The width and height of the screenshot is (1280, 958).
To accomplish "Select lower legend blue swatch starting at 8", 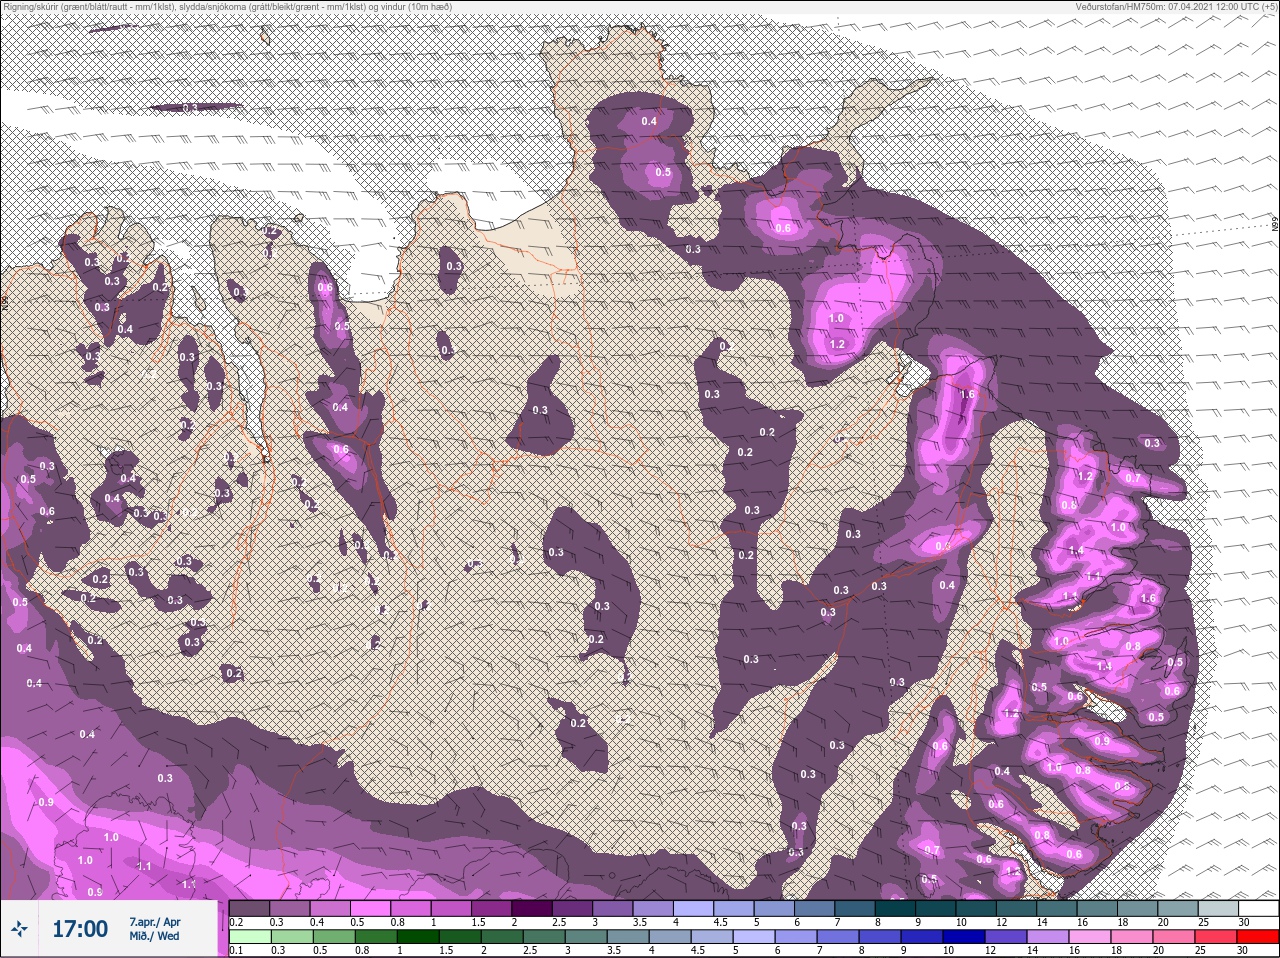I will pos(881,938).
